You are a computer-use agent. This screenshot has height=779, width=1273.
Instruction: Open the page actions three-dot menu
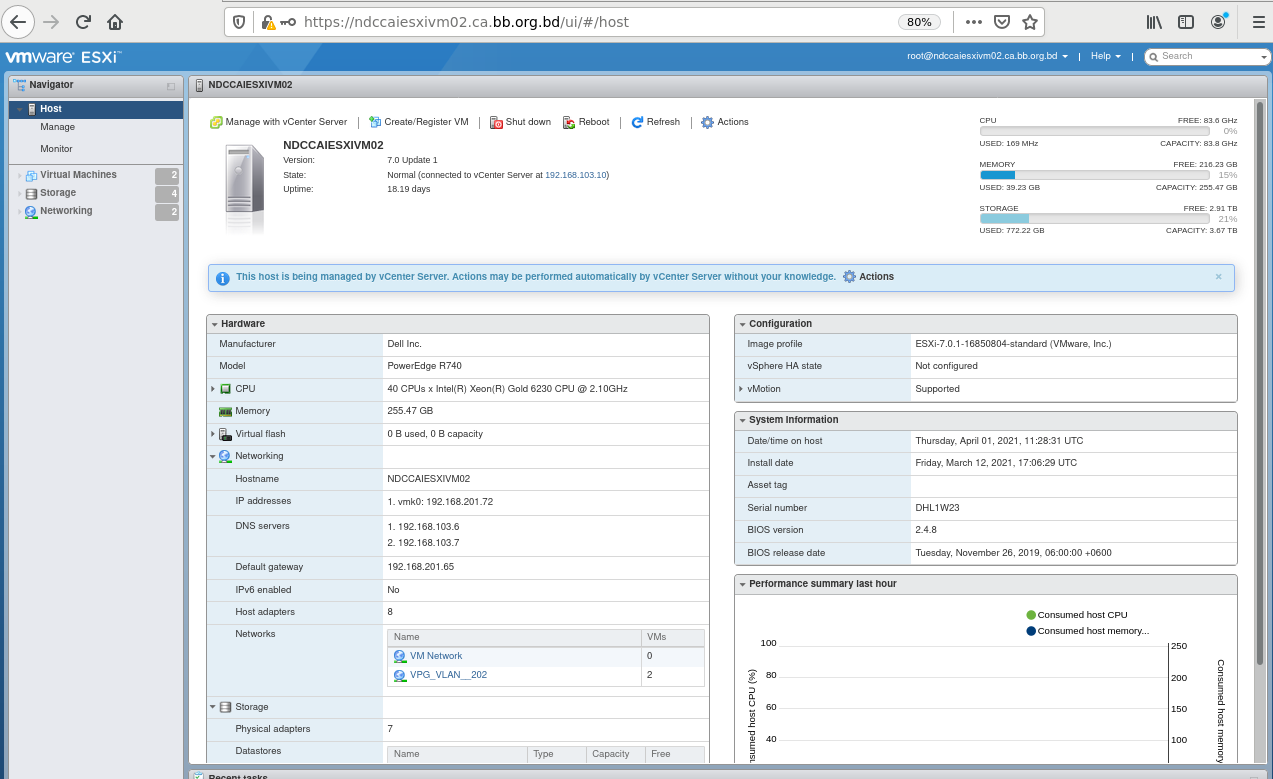[974, 21]
